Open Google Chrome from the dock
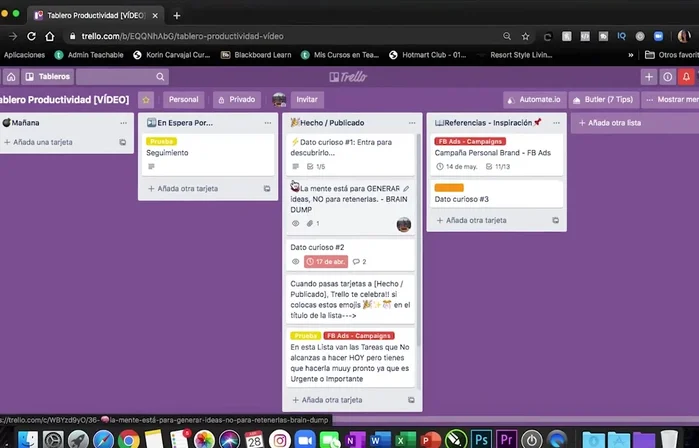Viewport: 699px width, 448px height. (x=128, y=439)
